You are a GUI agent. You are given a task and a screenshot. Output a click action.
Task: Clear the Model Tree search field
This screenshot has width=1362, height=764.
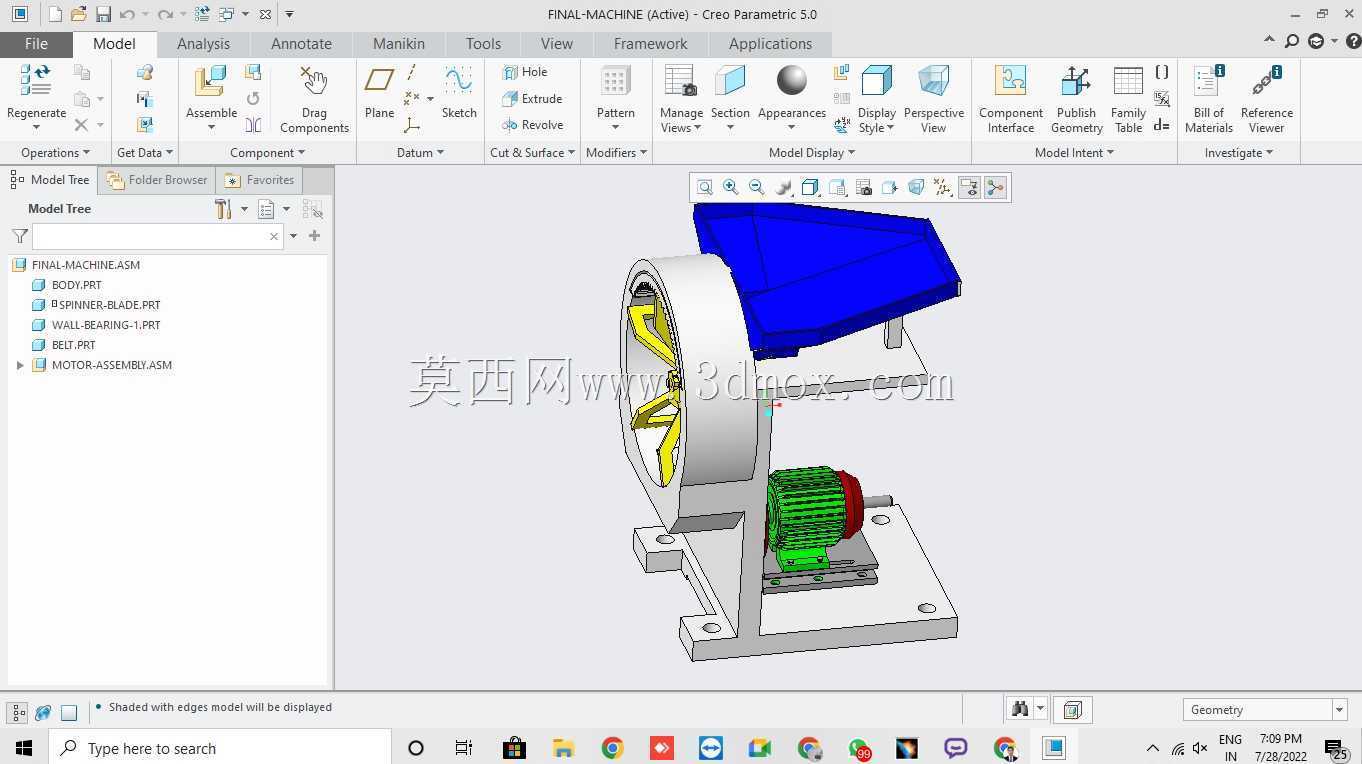[x=273, y=237]
